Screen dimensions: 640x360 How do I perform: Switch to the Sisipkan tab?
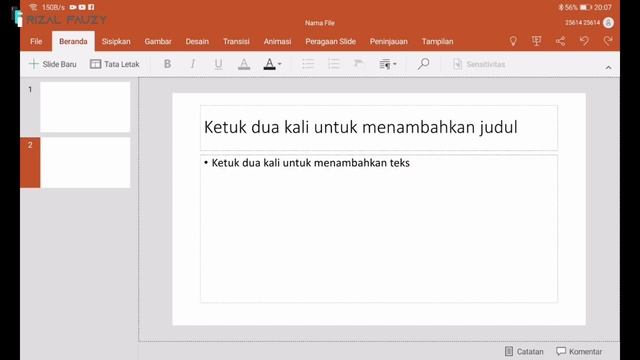[x=116, y=42]
